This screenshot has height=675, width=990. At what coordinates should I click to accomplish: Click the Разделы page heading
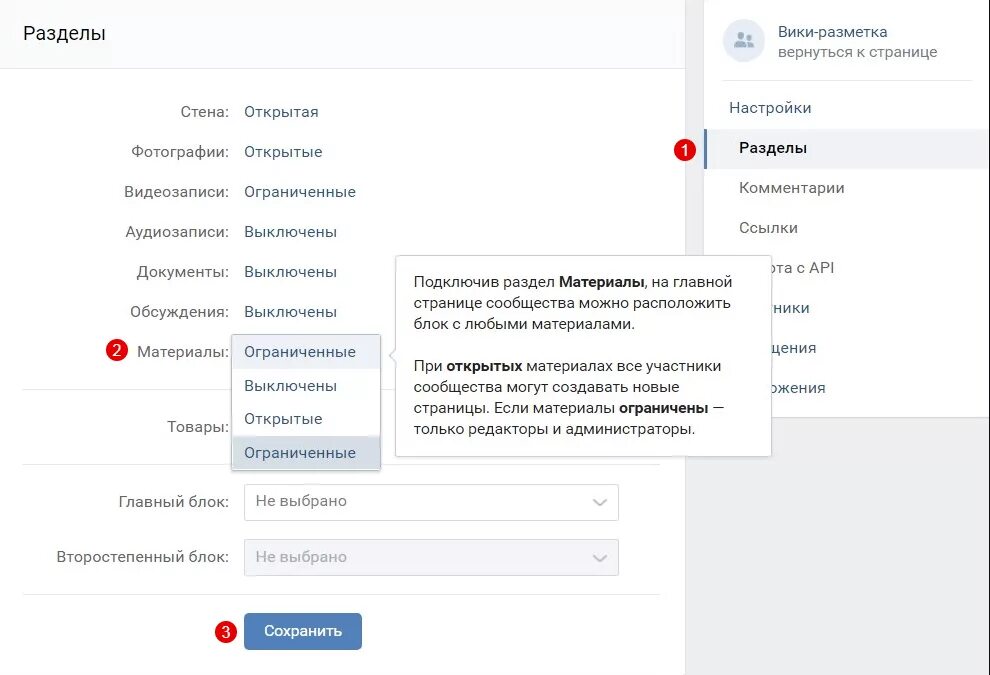point(64,33)
